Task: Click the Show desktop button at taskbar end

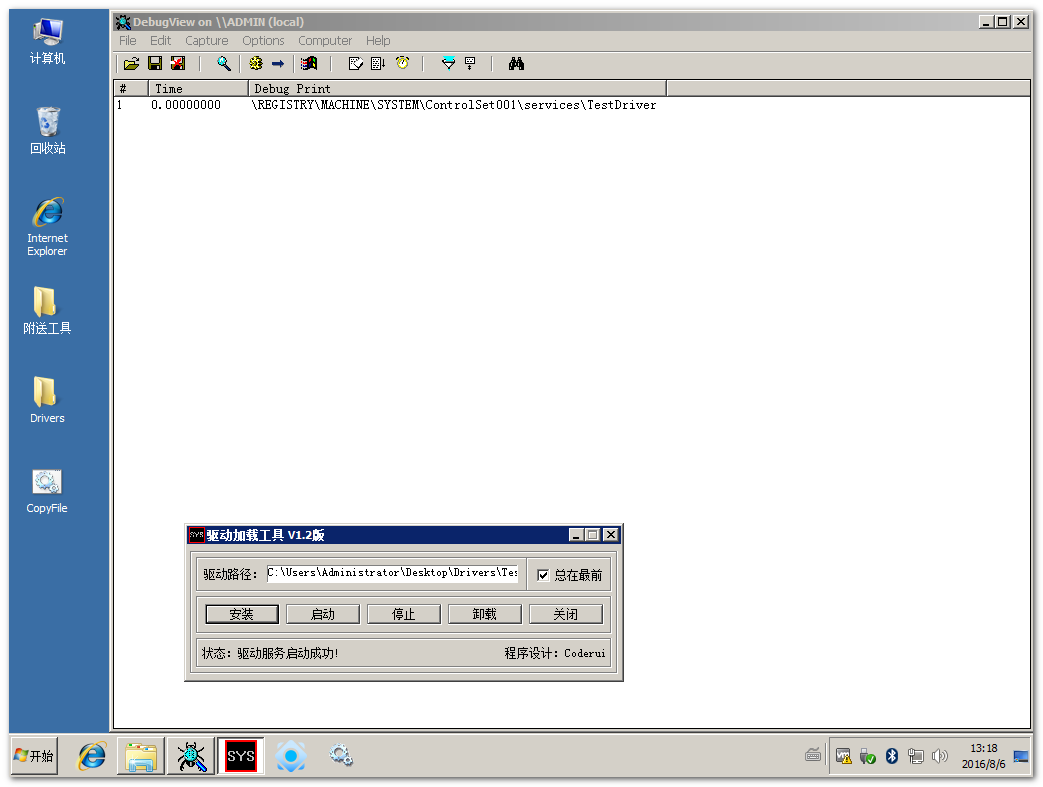Action: pyautogui.click(x=1021, y=756)
